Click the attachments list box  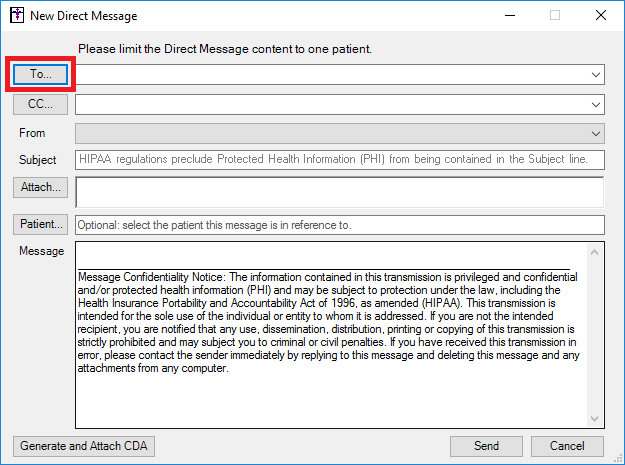[340, 192]
